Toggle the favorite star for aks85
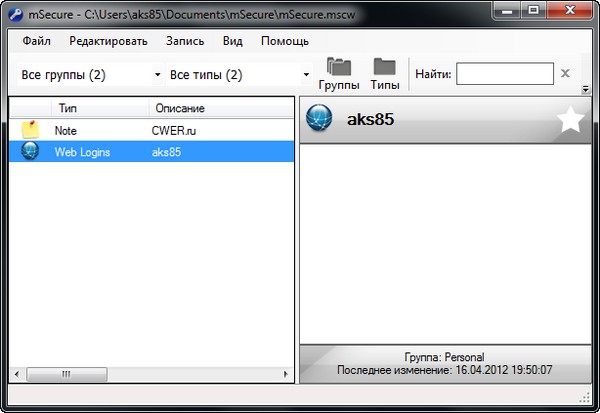This screenshot has height=413, width=600. [571, 119]
